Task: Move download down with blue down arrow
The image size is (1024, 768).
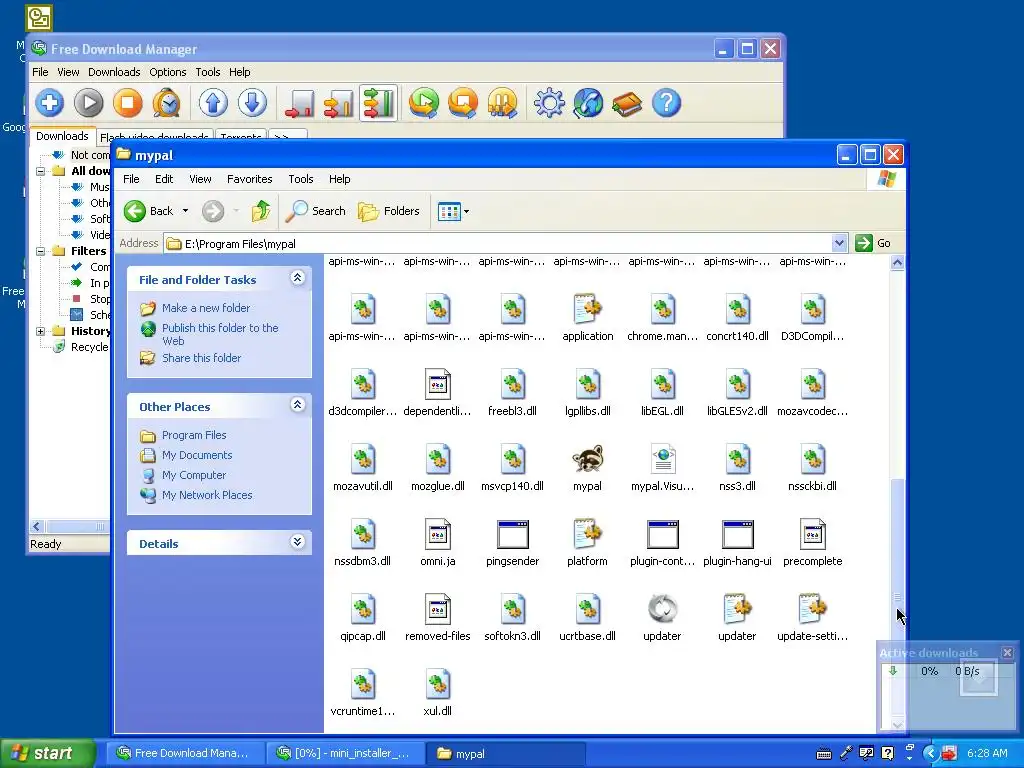Action: [252, 103]
